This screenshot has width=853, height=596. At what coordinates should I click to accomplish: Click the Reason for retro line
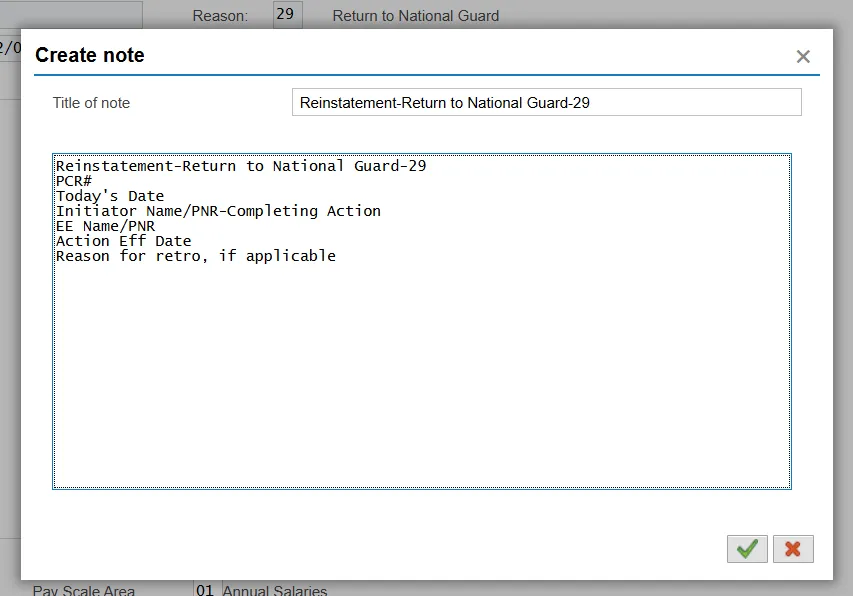click(x=195, y=256)
